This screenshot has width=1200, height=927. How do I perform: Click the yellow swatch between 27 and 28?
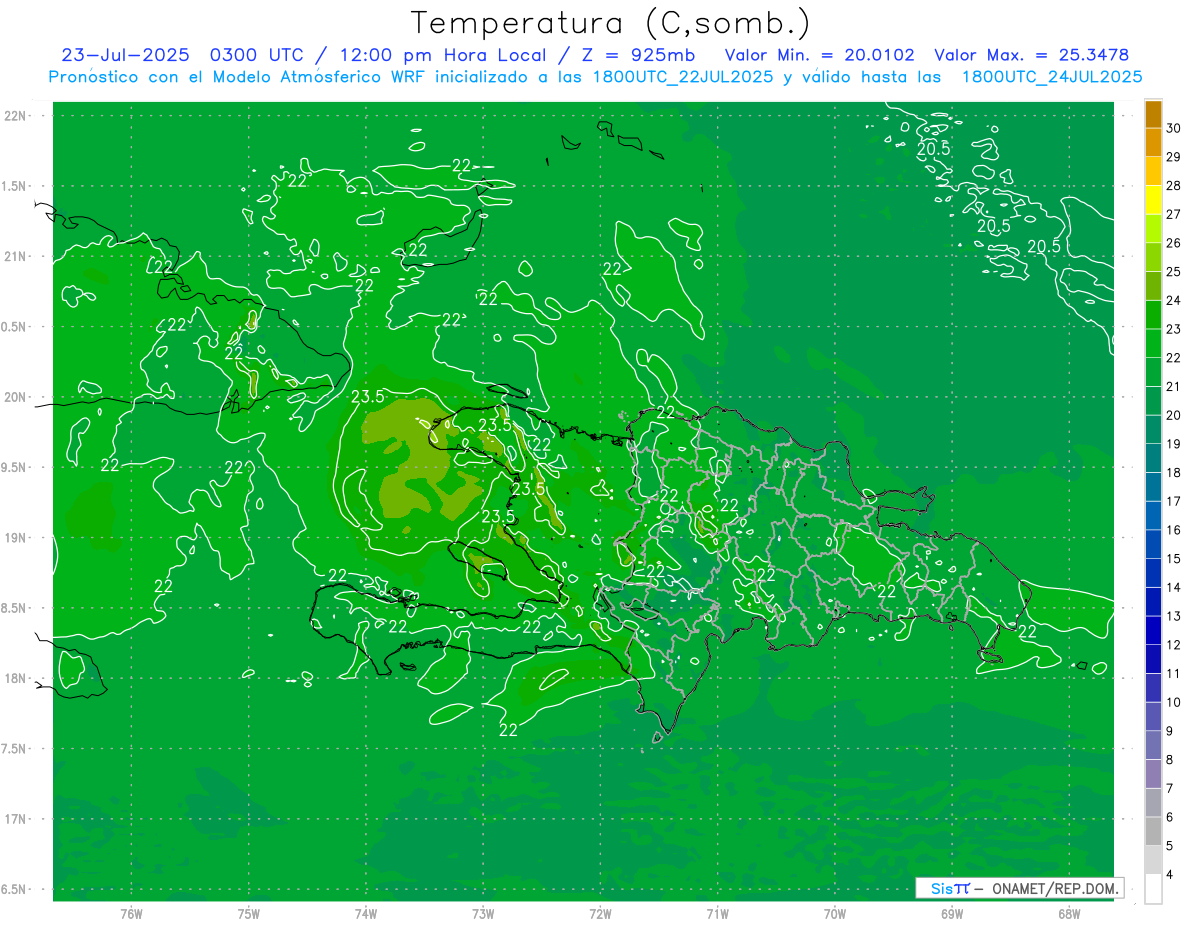(1153, 200)
